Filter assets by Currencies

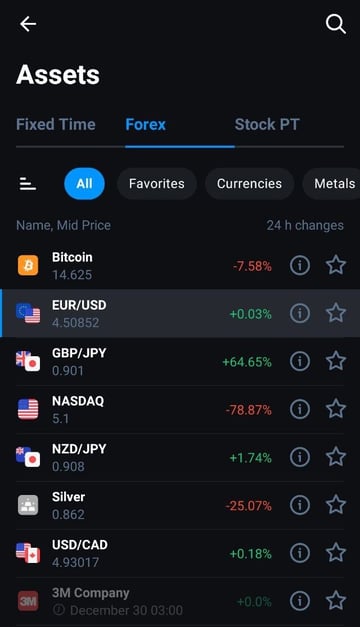coord(249,184)
